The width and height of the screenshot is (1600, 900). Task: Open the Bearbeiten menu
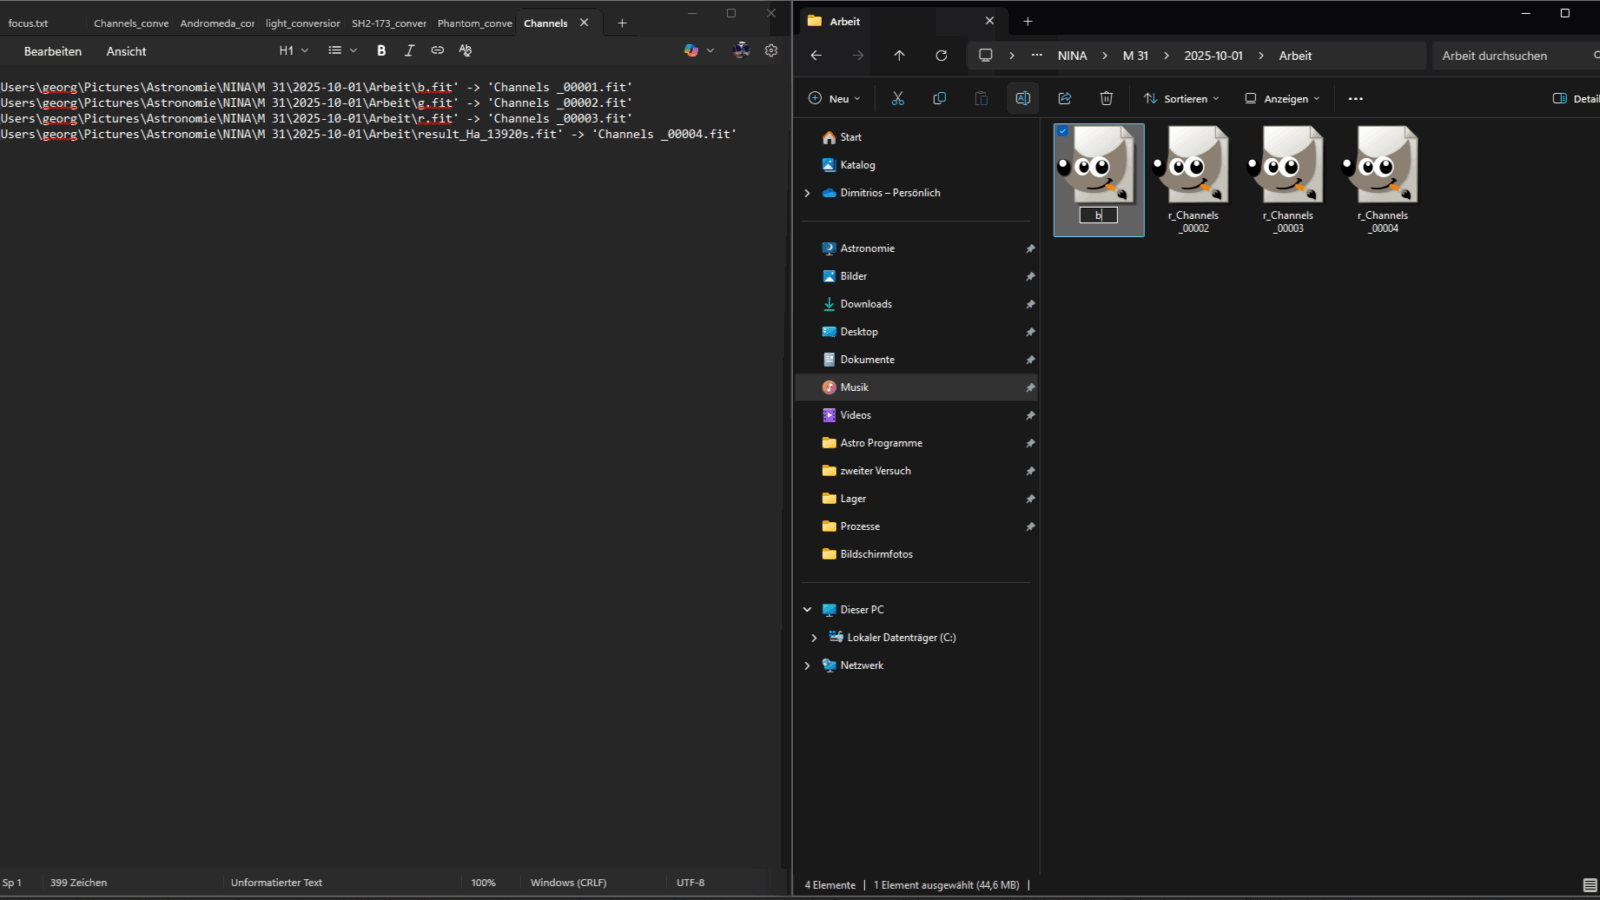point(53,51)
